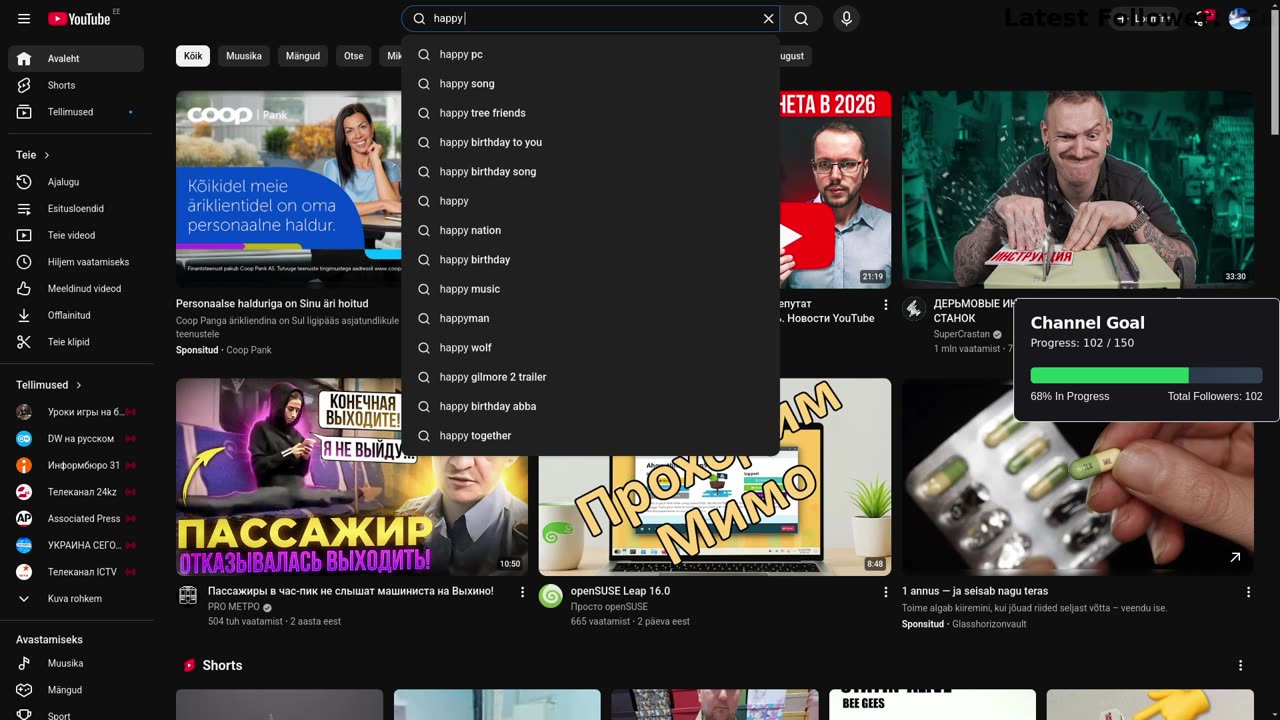Choose suggestion "happy song"
The height and width of the screenshot is (720, 1280).
pyautogui.click(x=591, y=84)
